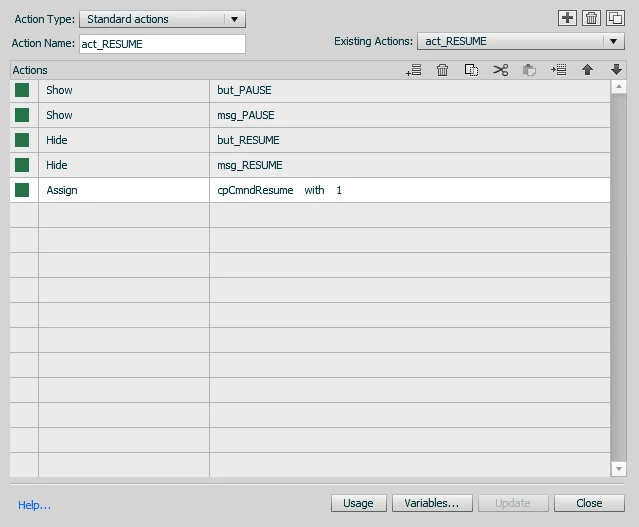639x527 pixels.
Task: Edit the Action Name field
Action: click(162, 44)
